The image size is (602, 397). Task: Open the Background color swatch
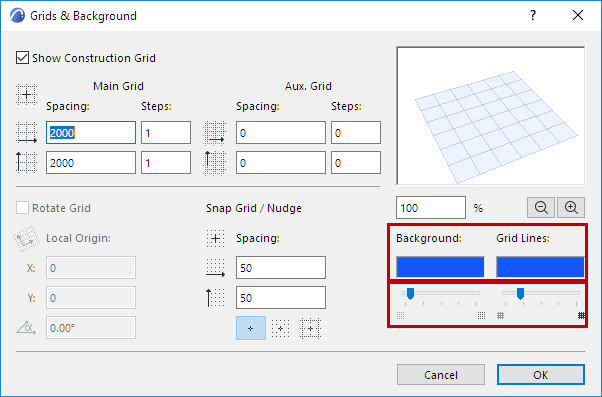440,267
